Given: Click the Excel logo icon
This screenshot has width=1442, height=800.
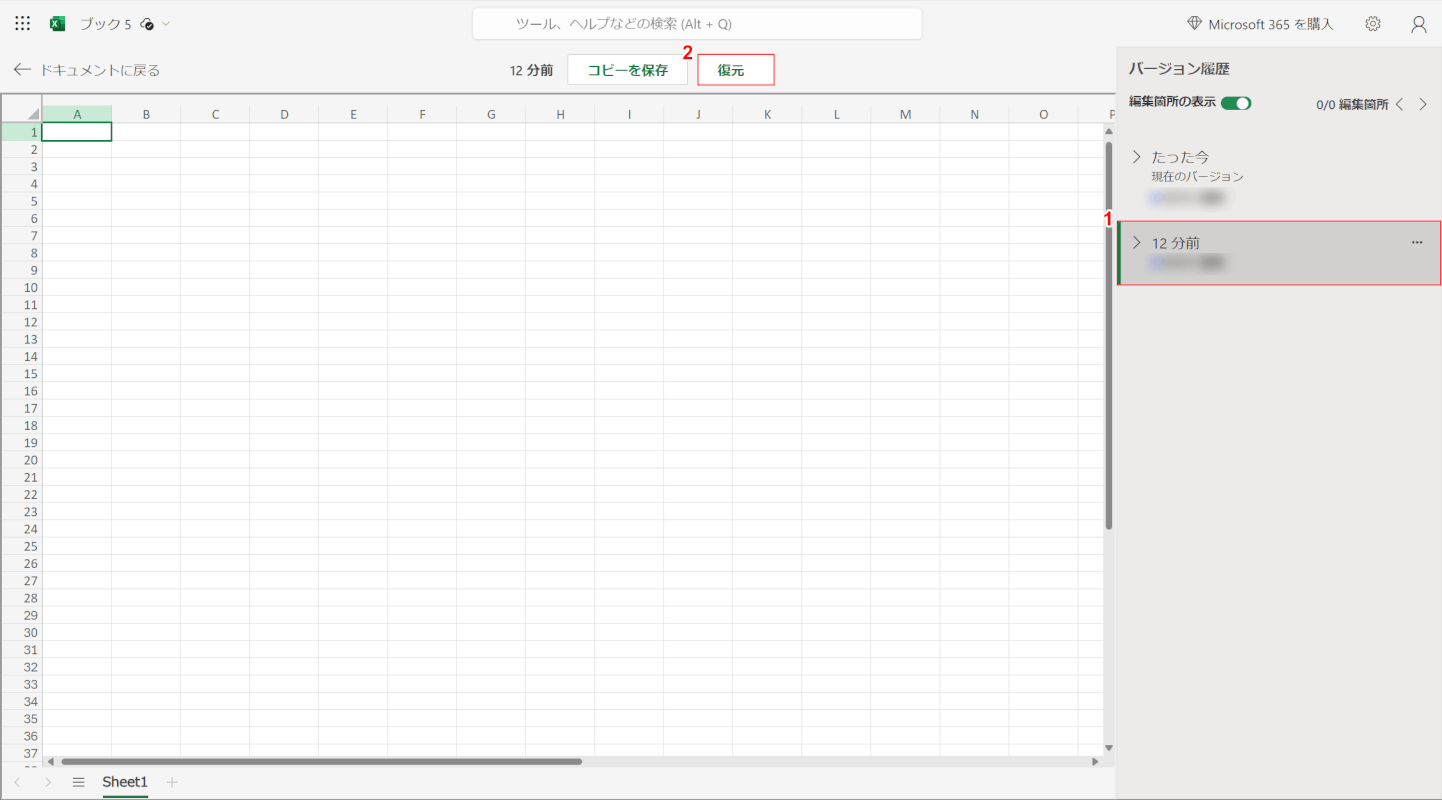Looking at the screenshot, I should pos(58,24).
